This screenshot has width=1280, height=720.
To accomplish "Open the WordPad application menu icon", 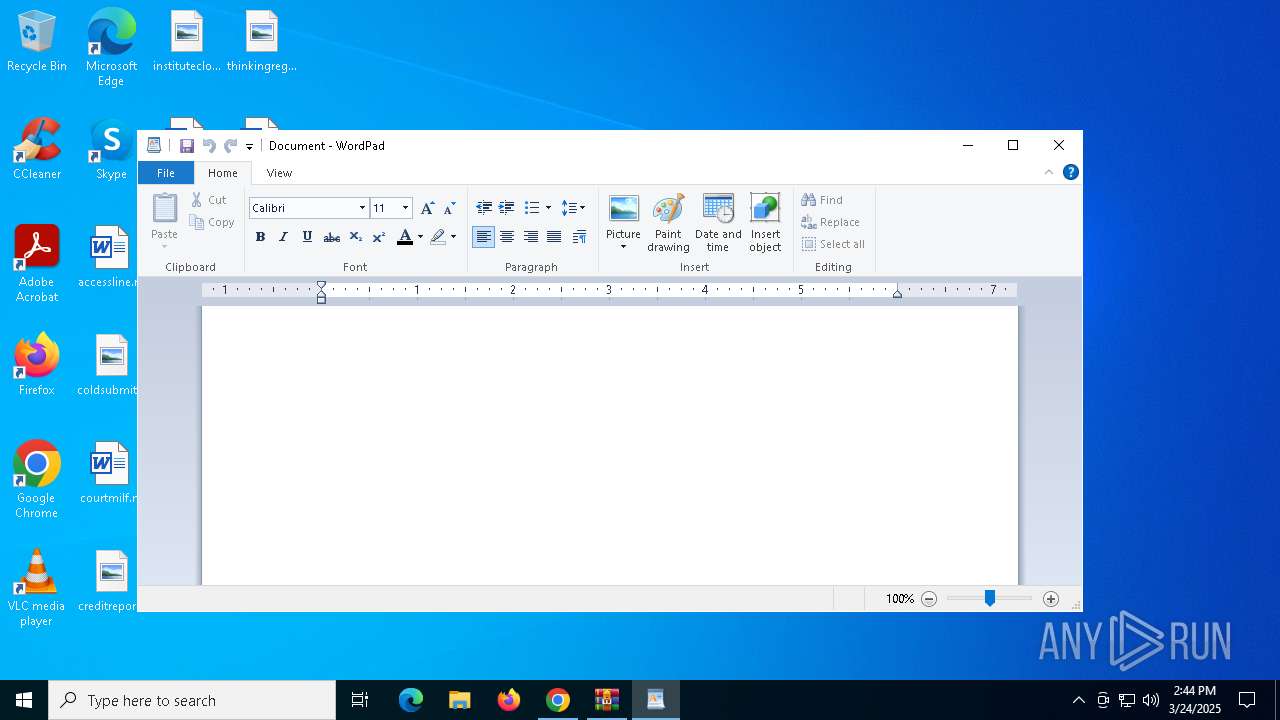I will click(154, 146).
